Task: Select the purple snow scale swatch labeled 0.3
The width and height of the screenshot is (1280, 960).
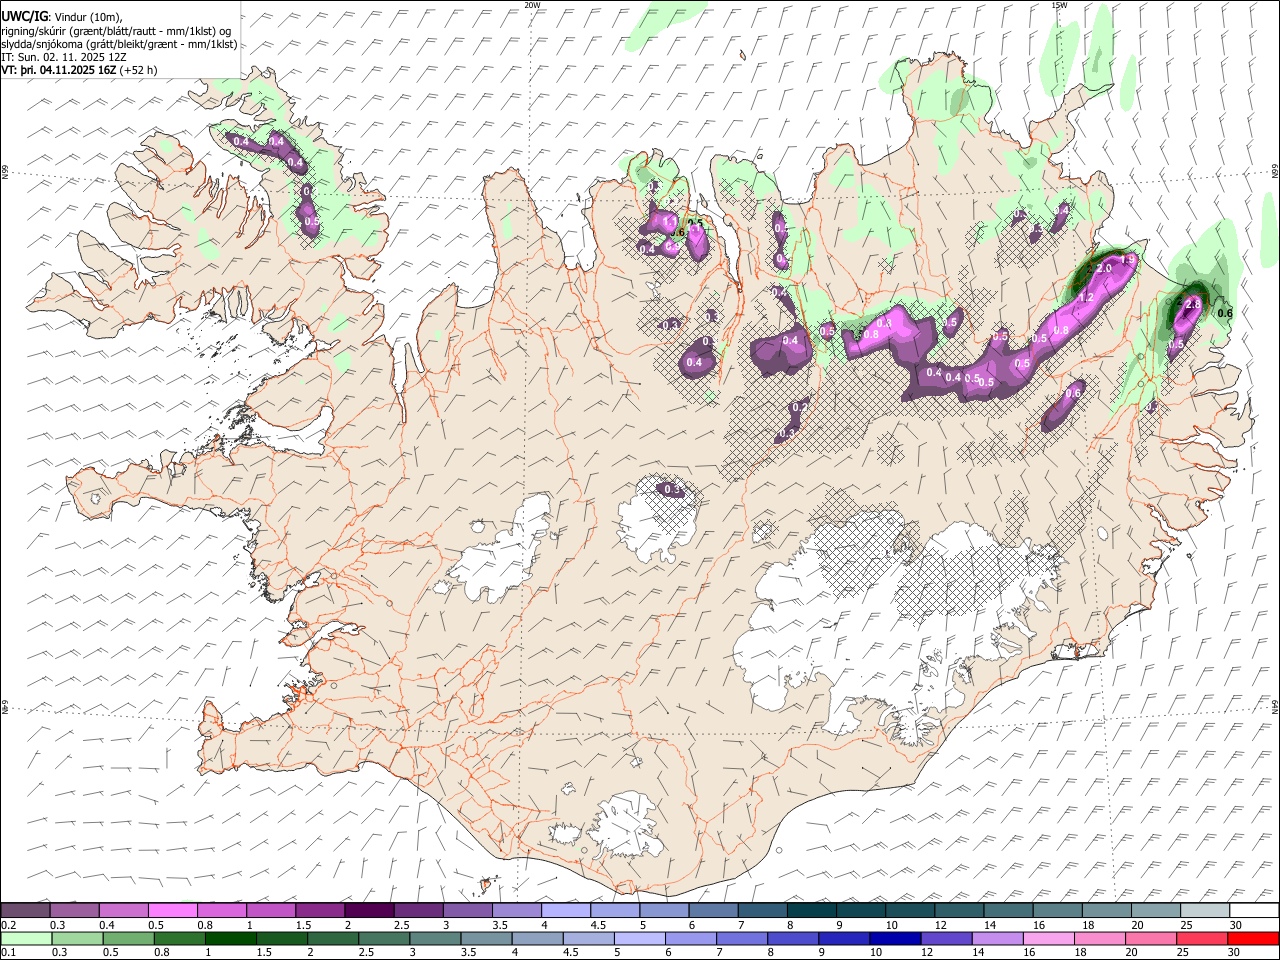Action: tap(74, 910)
